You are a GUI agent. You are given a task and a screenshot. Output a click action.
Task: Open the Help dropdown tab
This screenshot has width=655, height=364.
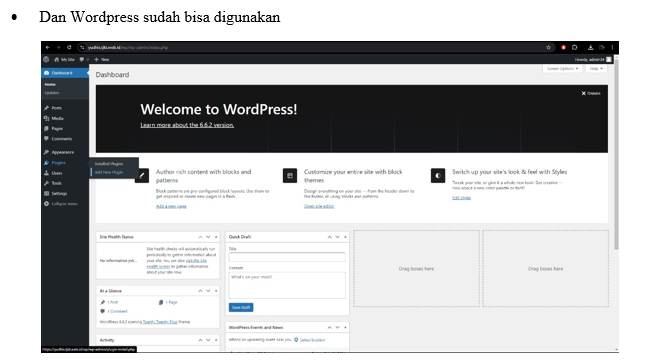point(596,69)
